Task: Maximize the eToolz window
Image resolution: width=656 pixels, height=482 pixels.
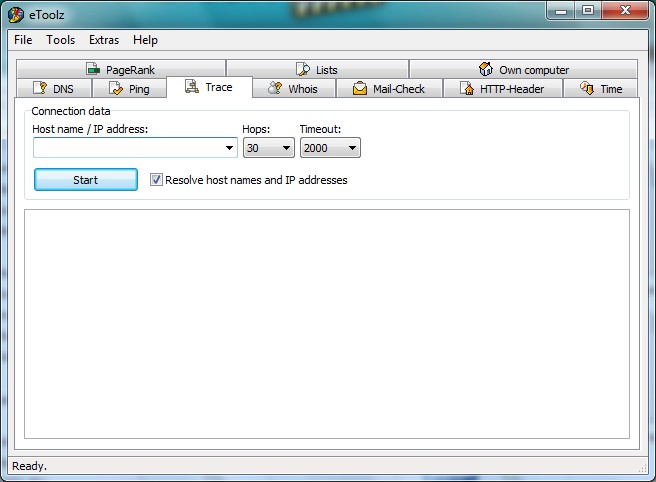Action: point(588,11)
